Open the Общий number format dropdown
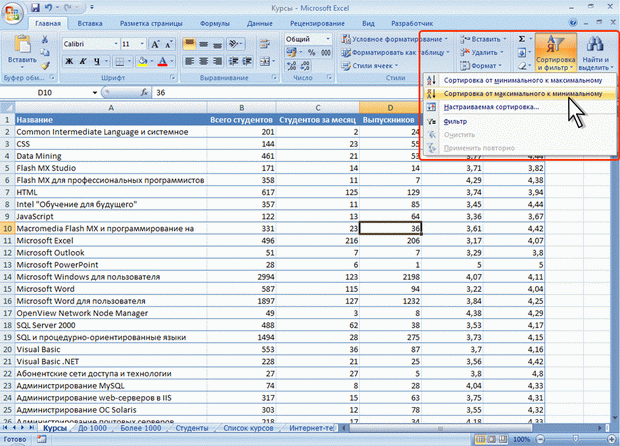The image size is (620, 446). coord(328,39)
